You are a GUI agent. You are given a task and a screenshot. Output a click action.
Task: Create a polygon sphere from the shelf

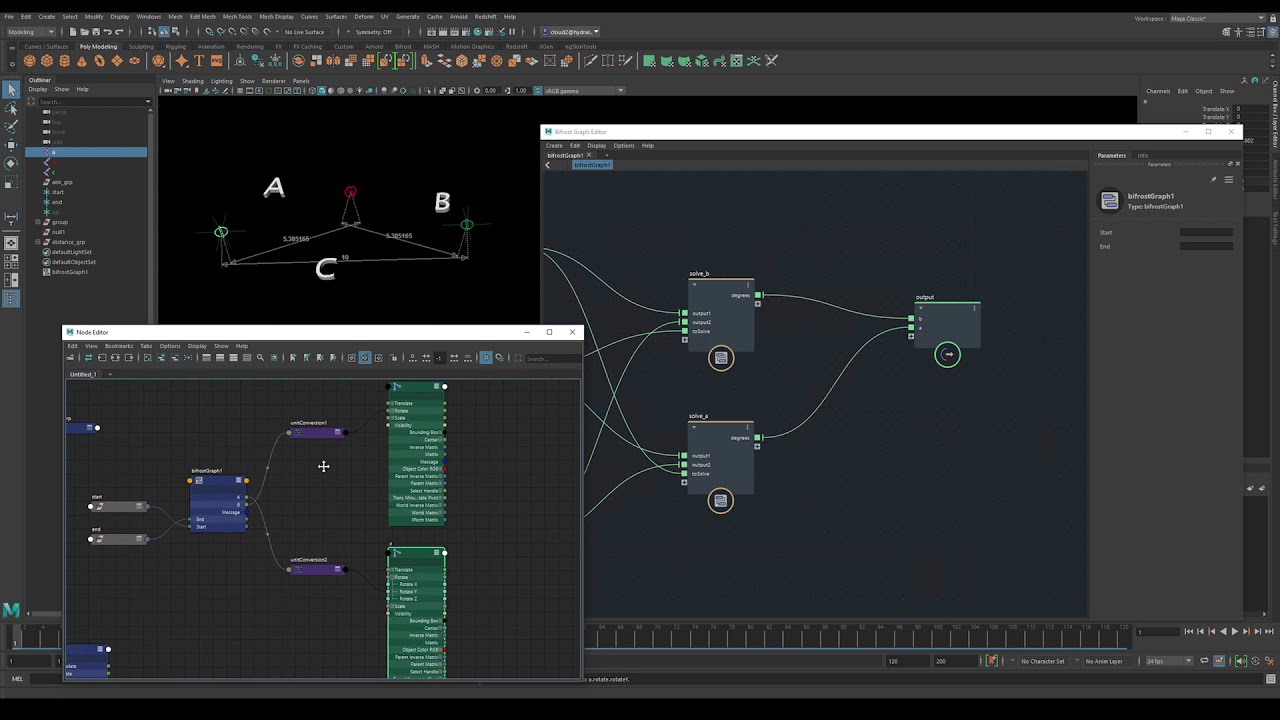click(30, 61)
